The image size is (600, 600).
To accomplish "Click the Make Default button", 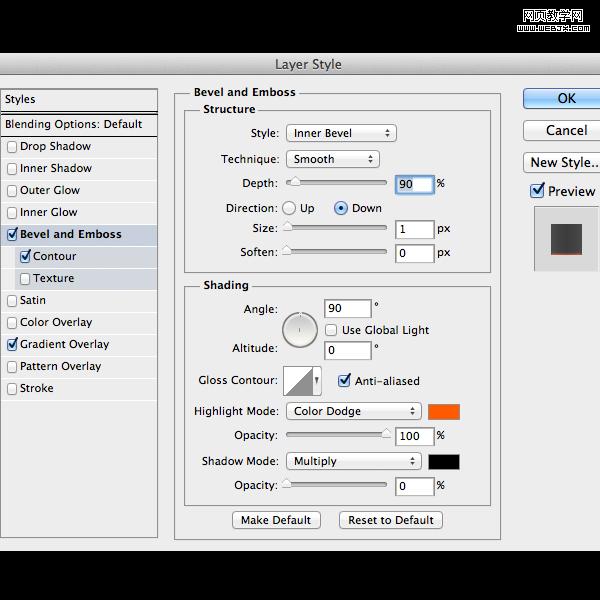I will (276, 520).
